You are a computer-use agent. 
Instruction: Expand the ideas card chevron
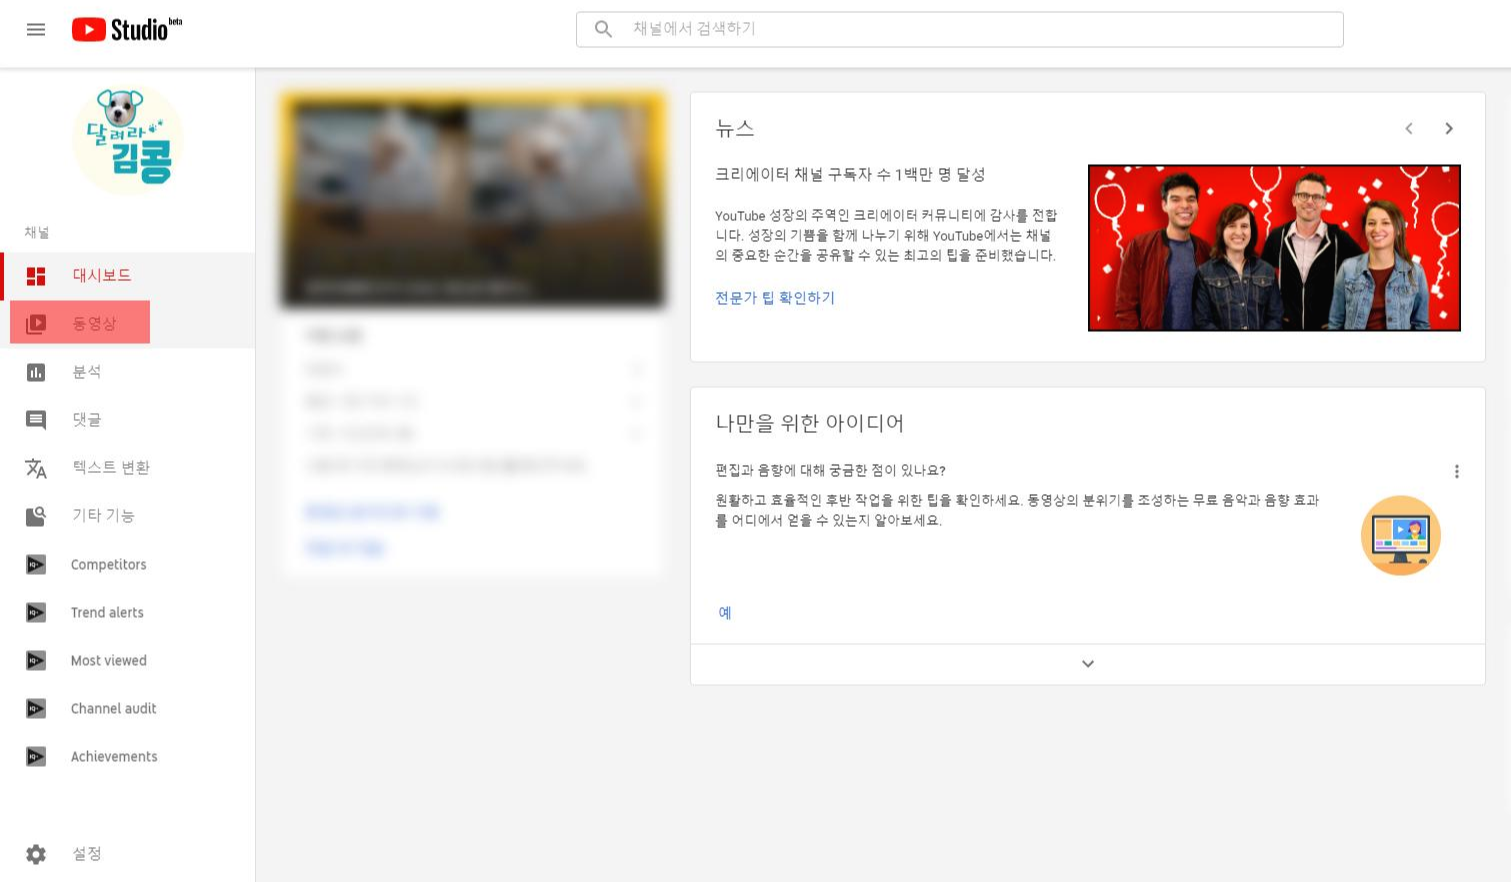[1088, 664]
